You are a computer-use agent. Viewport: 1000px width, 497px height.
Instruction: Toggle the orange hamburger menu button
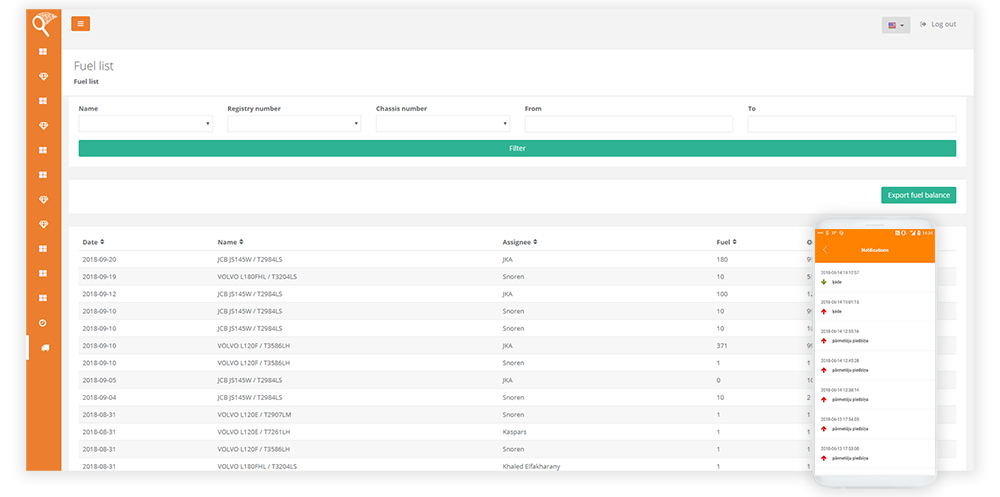pos(80,24)
